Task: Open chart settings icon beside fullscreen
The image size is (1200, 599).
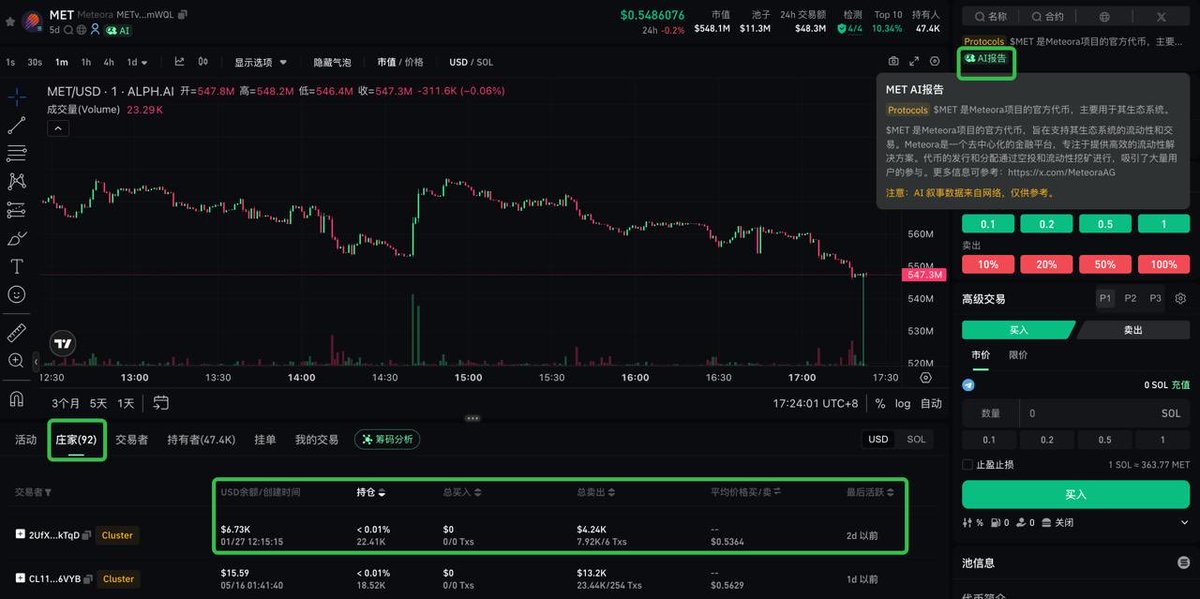Action: click(933, 62)
